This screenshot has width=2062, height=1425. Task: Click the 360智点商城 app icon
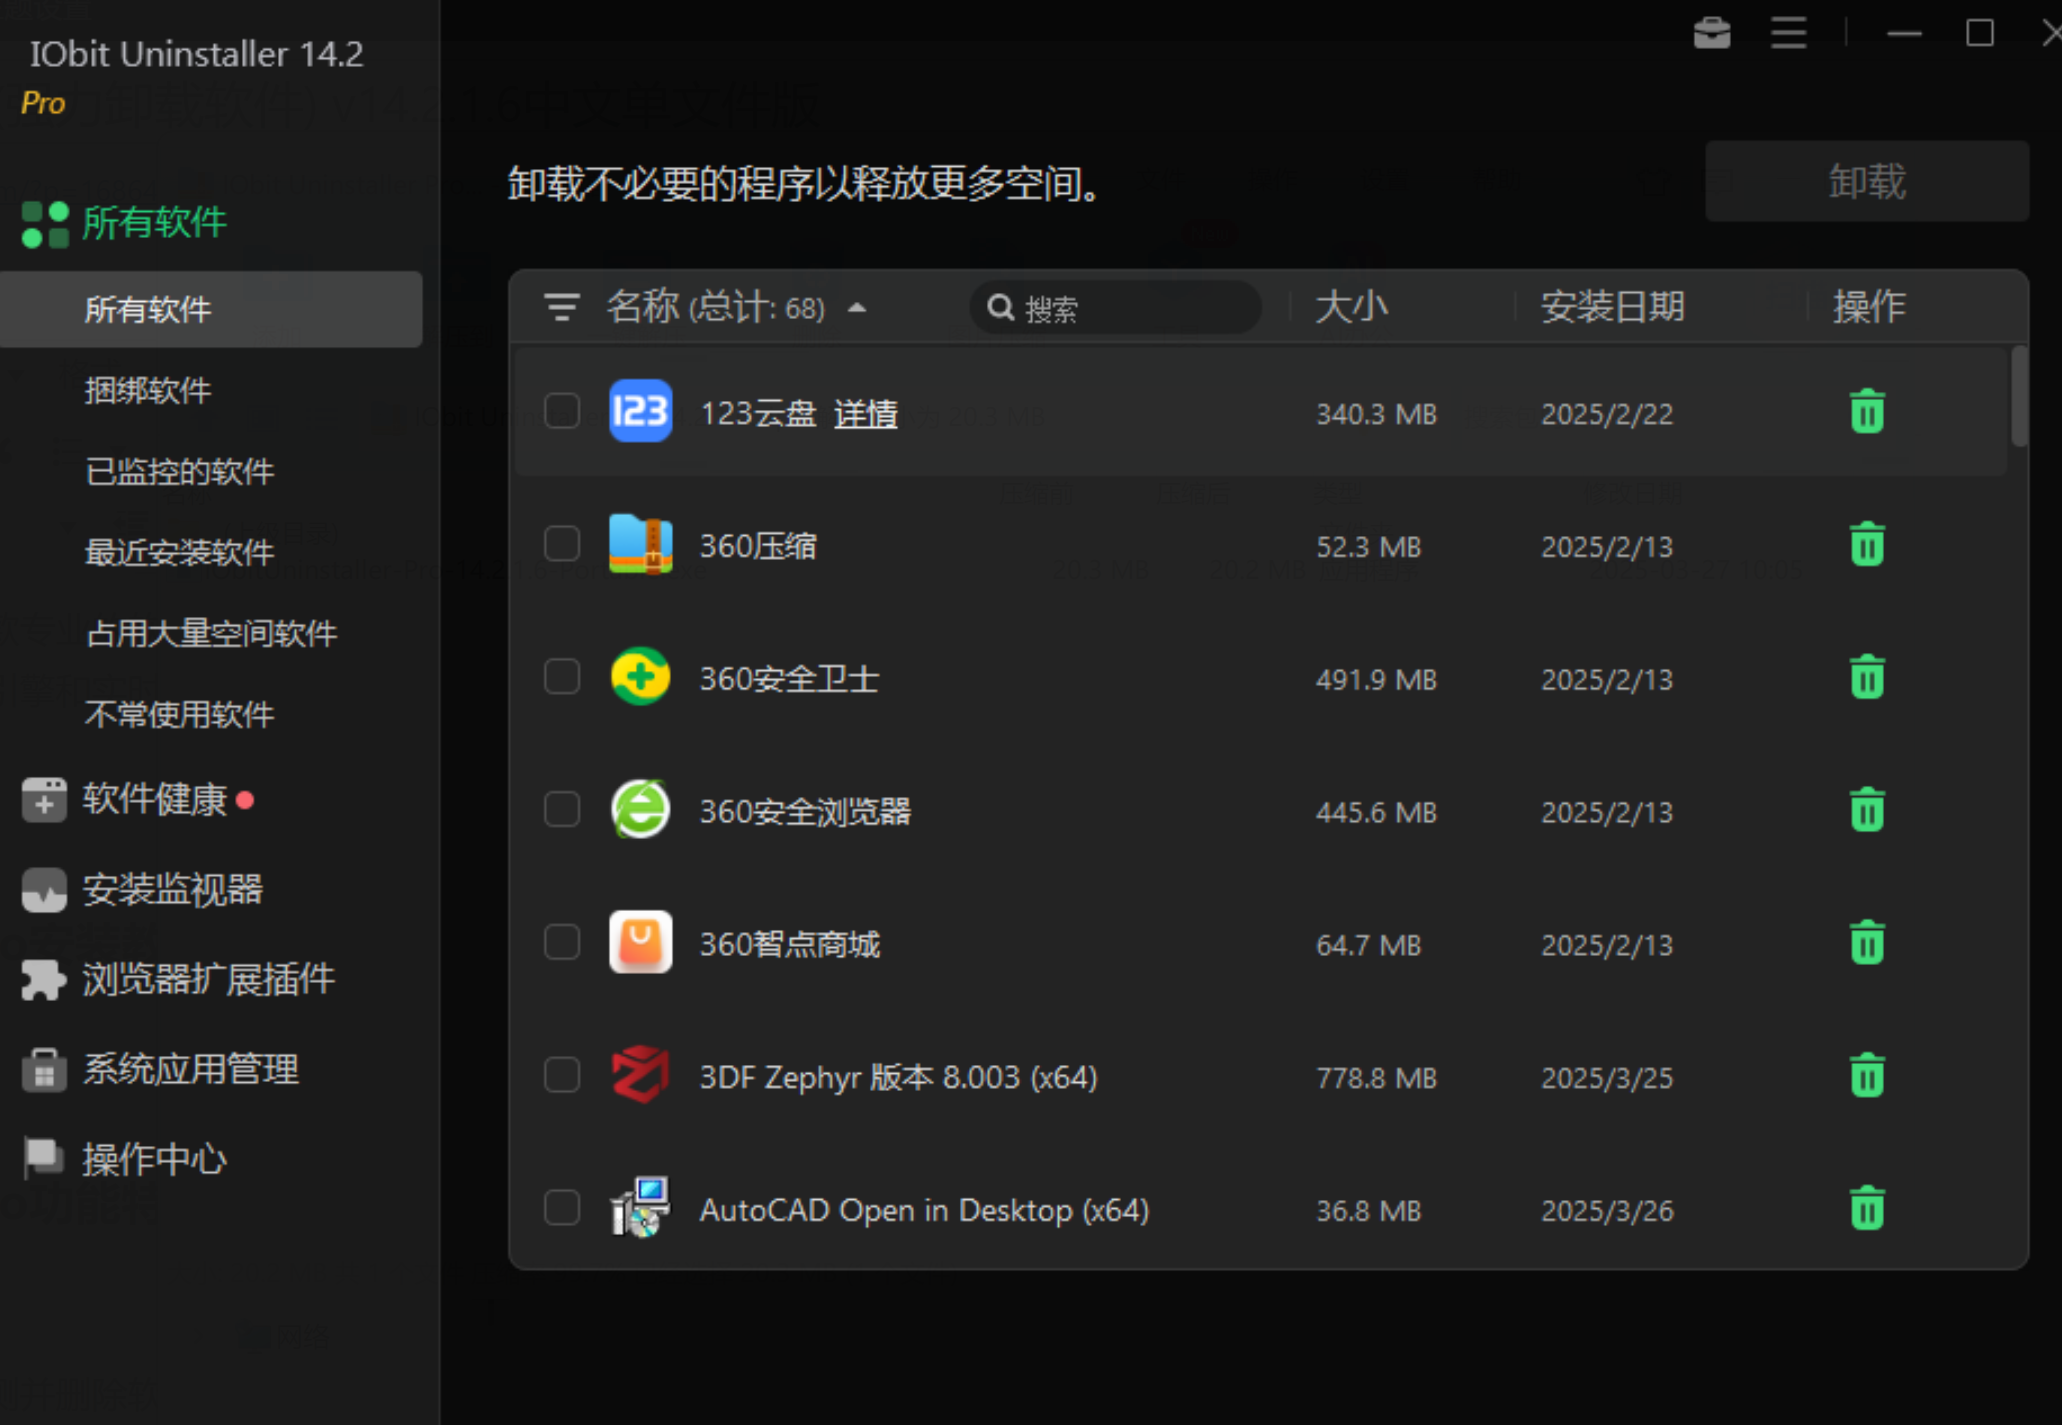[641, 942]
